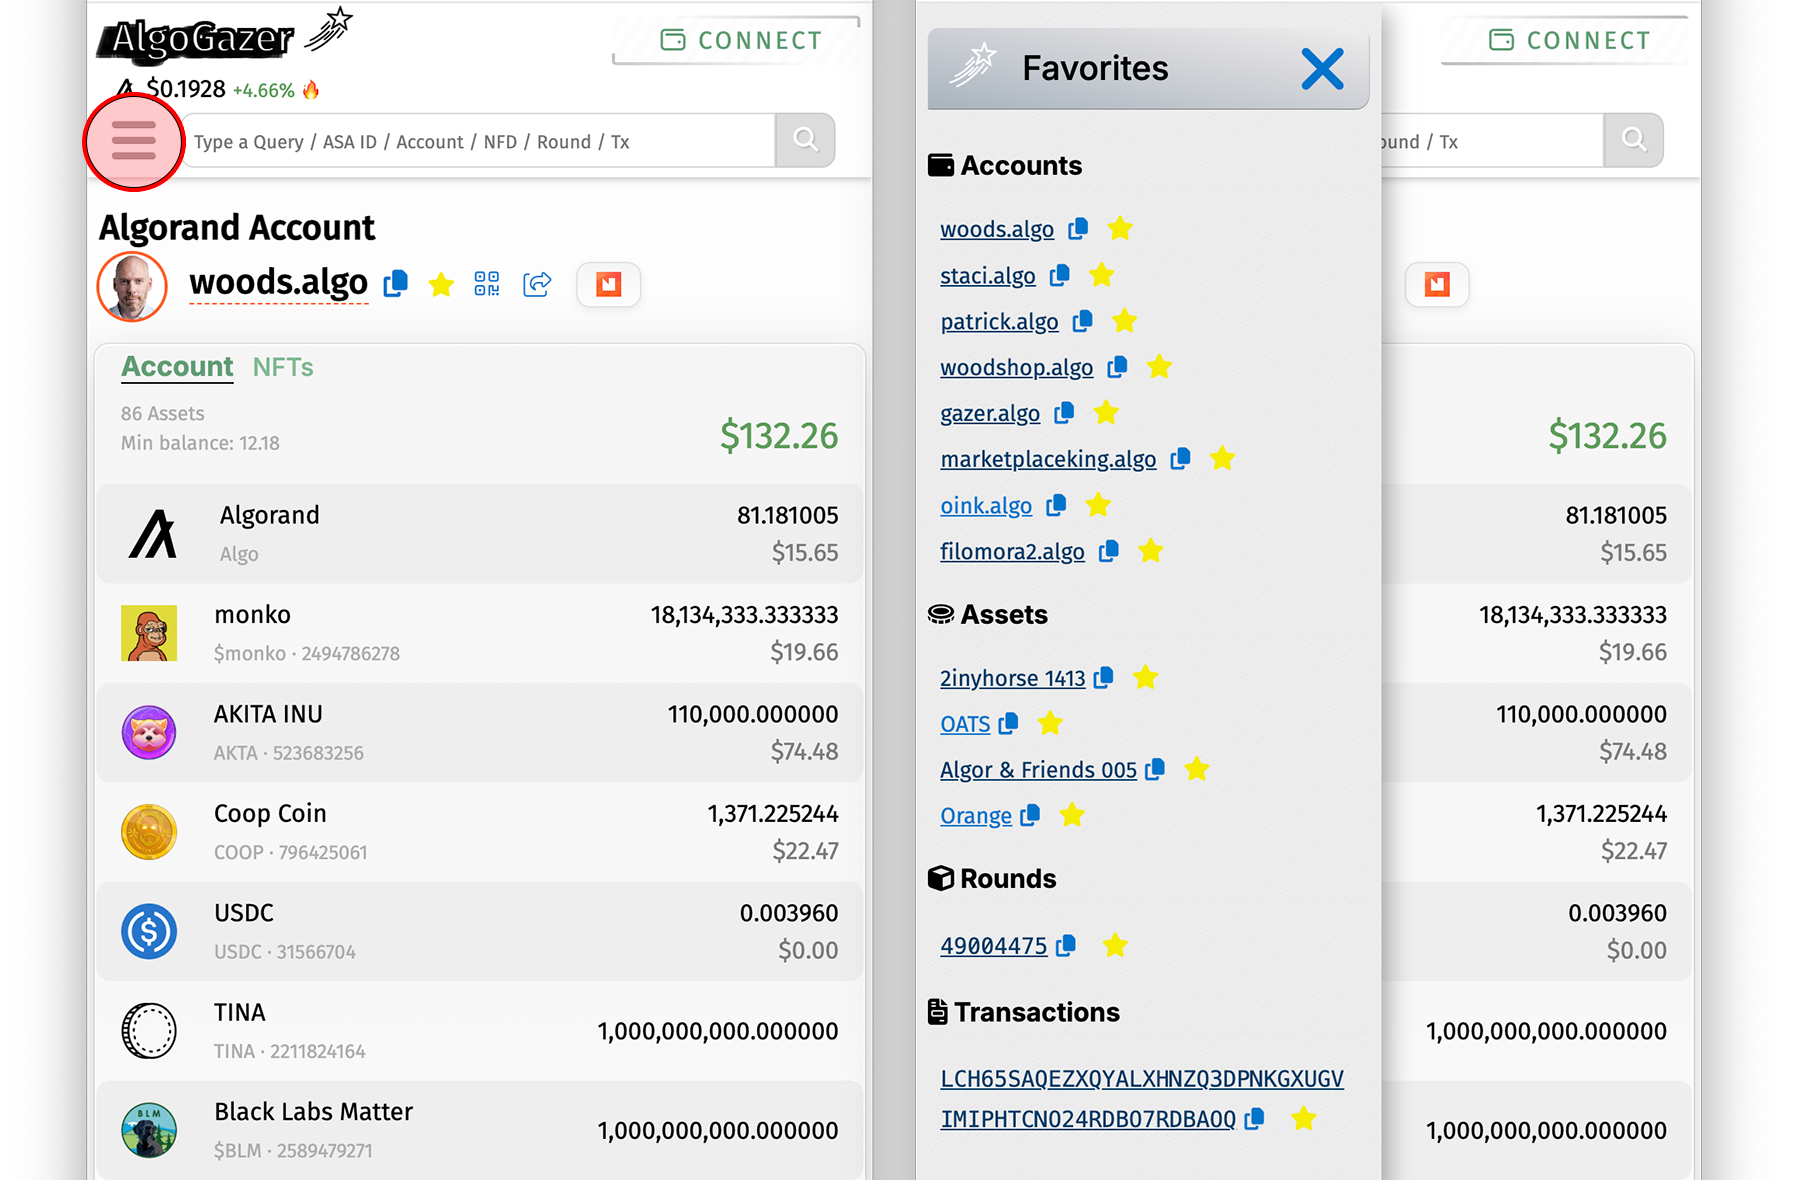The height and width of the screenshot is (1180, 1800).
Task: Switch to the NFTs tab
Action: (283, 367)
